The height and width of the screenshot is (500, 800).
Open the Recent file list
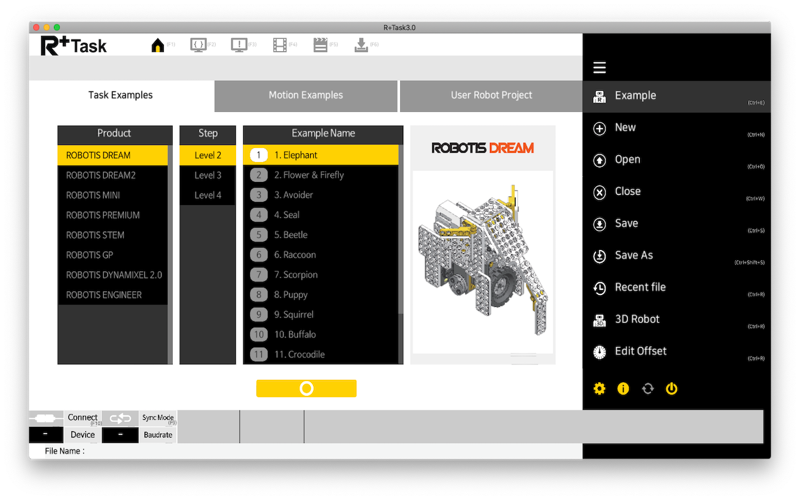coord(677,288)
